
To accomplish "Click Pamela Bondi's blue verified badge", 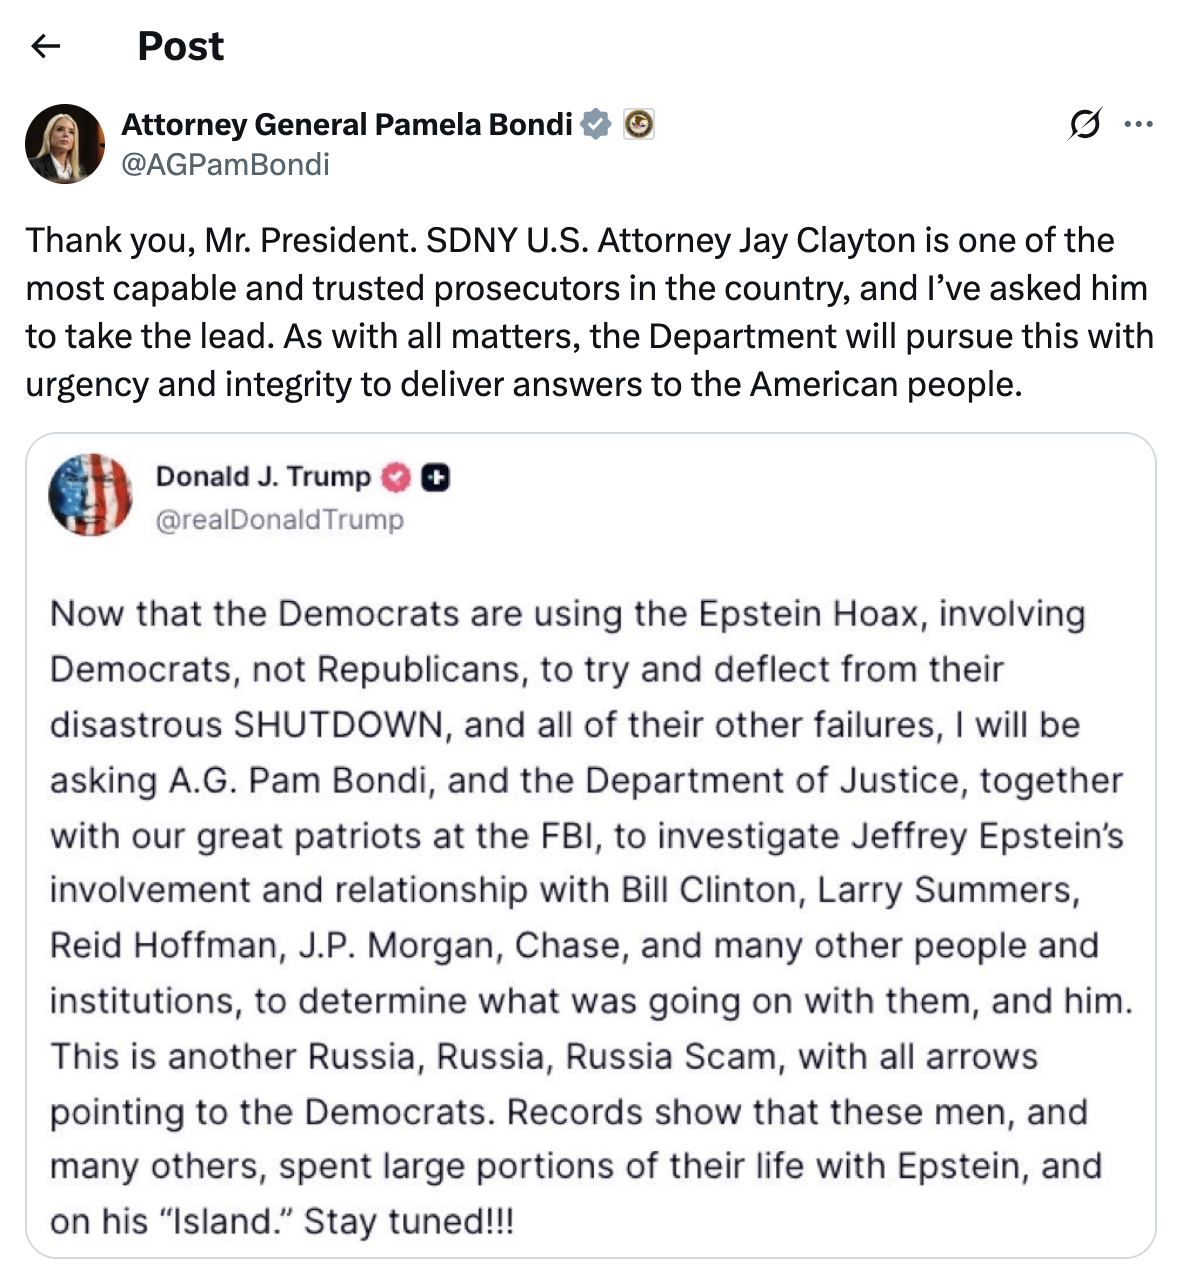I will [596, 125].
